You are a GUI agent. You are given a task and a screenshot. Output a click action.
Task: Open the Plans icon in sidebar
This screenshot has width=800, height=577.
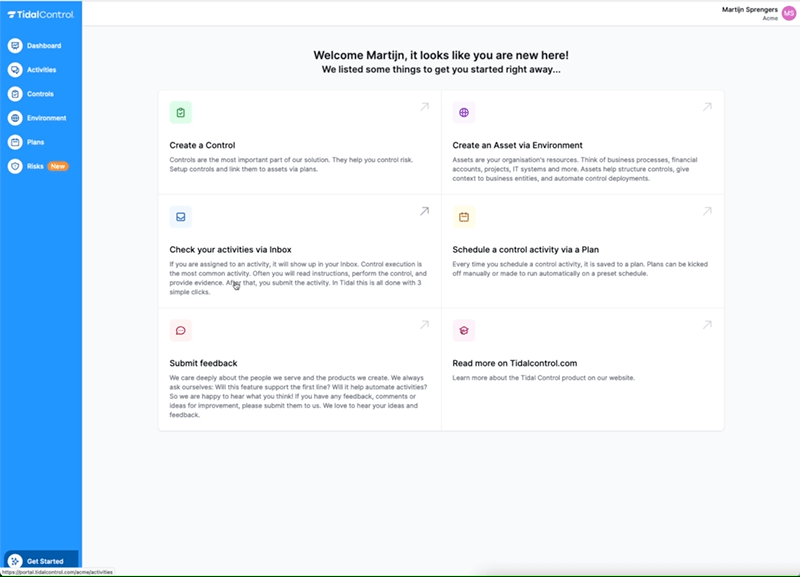tap(15, 142)
